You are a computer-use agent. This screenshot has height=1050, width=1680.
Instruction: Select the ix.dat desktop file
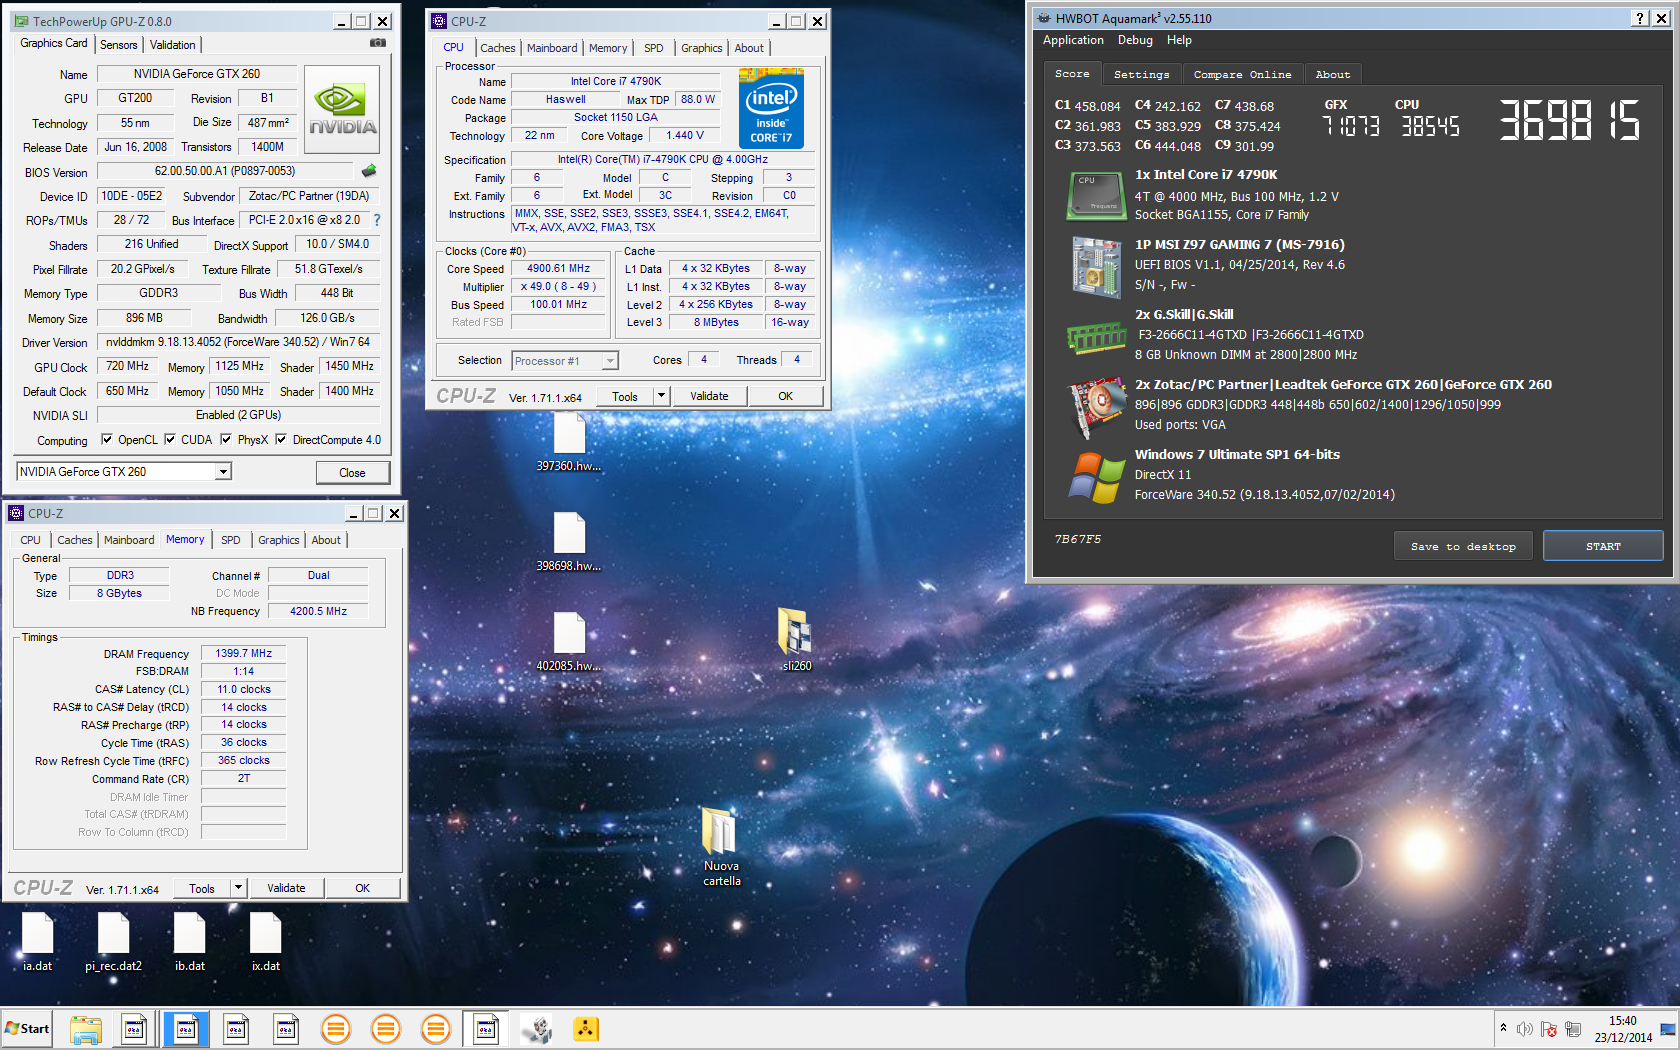point(266,942)
